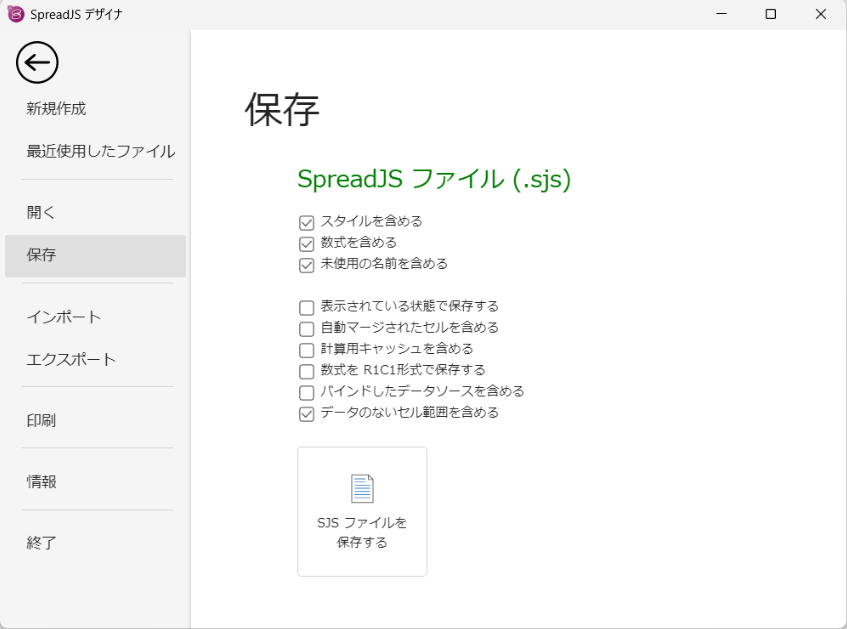Click the SpreadJS ファイル (.sjs) heading
Screen dimensions: 847x629
pos(434,179)
